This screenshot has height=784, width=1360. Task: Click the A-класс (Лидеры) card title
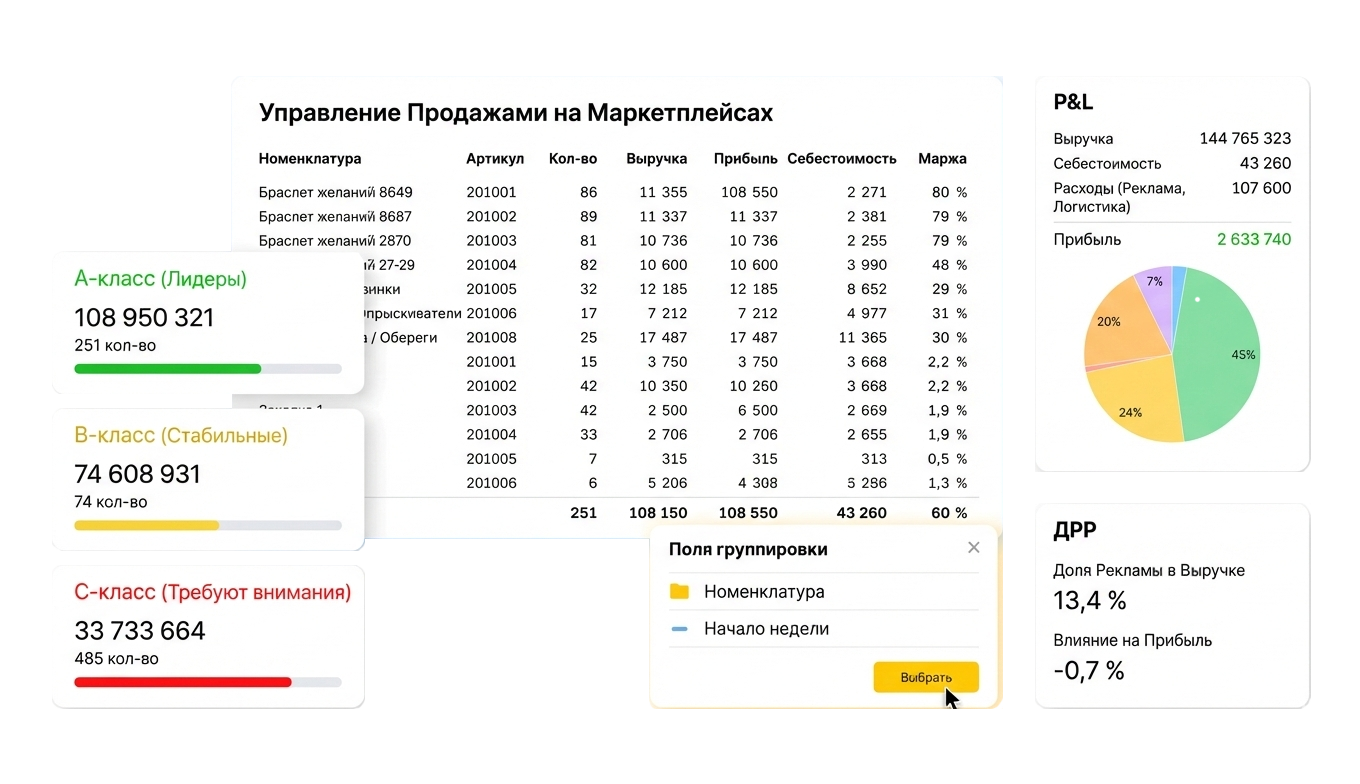click(x=160, y=279)
